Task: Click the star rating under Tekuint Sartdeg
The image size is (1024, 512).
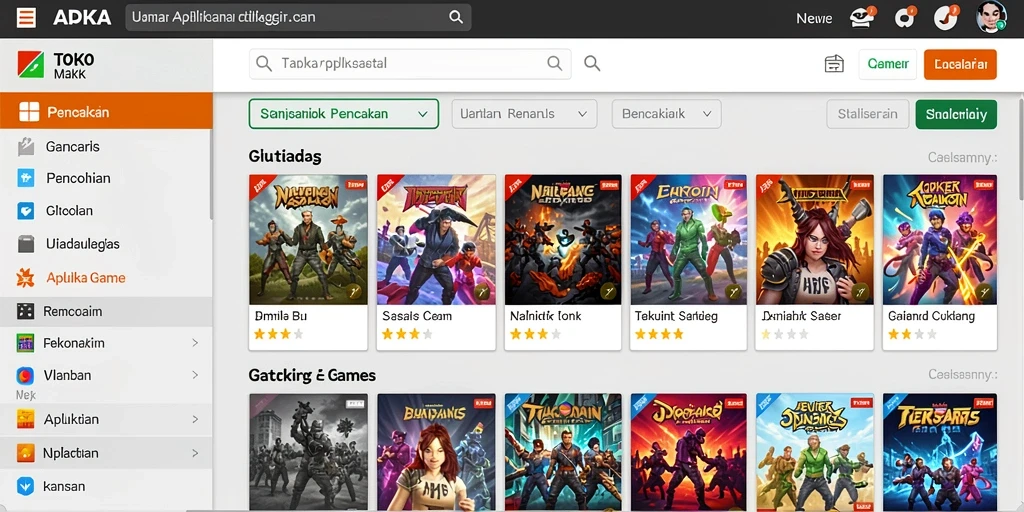Action: pyautogui.click(x=660, y=334)
